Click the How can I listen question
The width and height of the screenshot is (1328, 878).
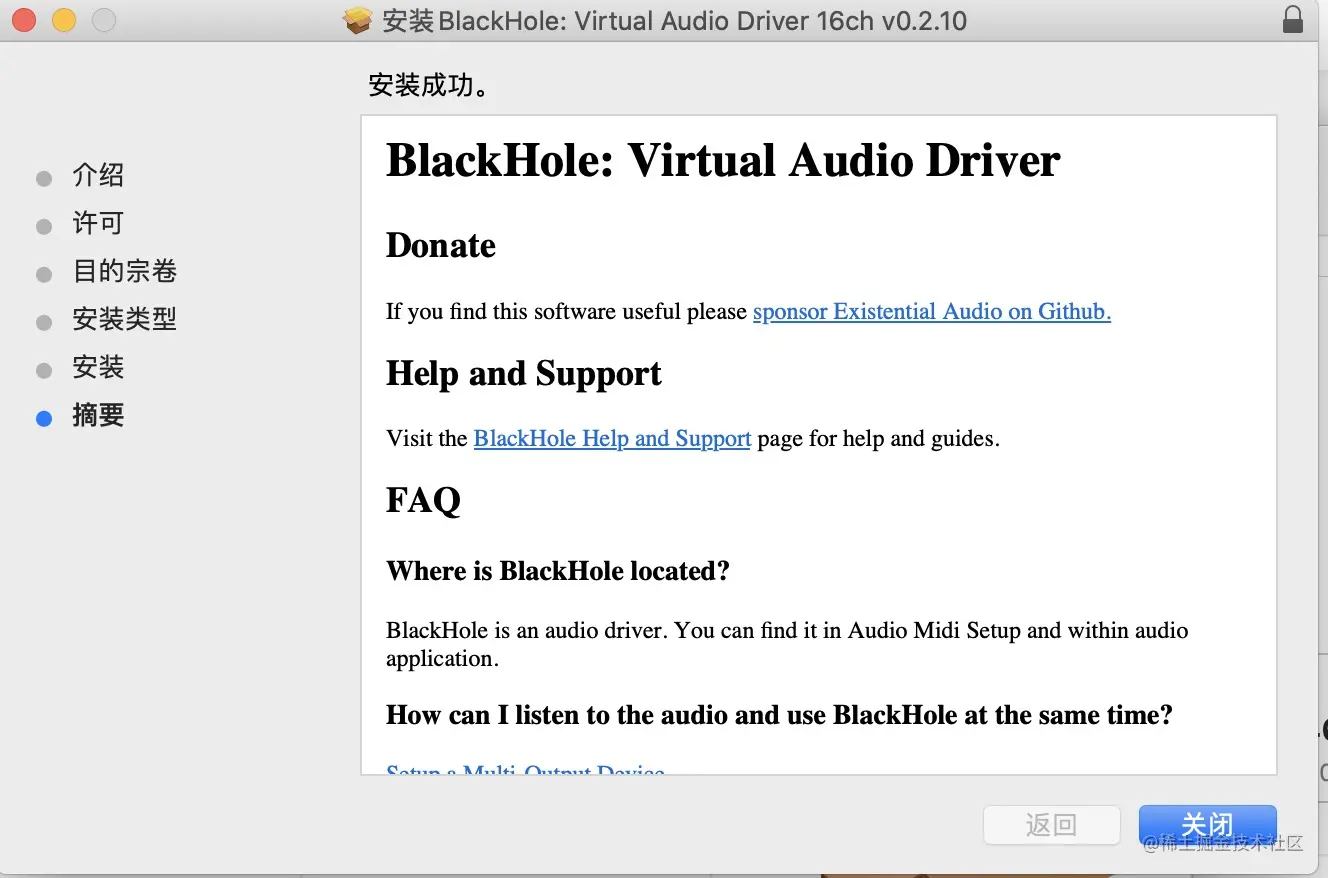point(779,715)
